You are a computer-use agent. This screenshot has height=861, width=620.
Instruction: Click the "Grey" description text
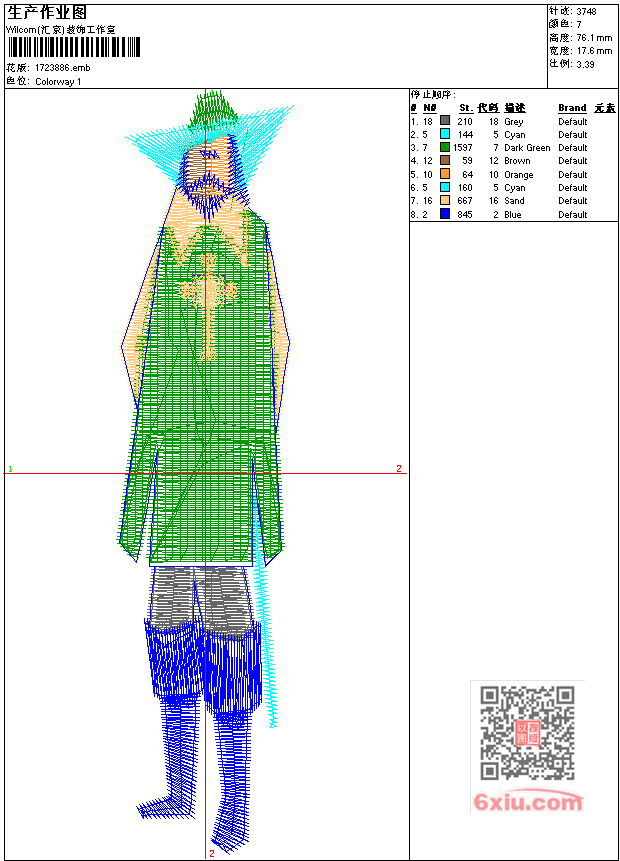click(513, 122)
